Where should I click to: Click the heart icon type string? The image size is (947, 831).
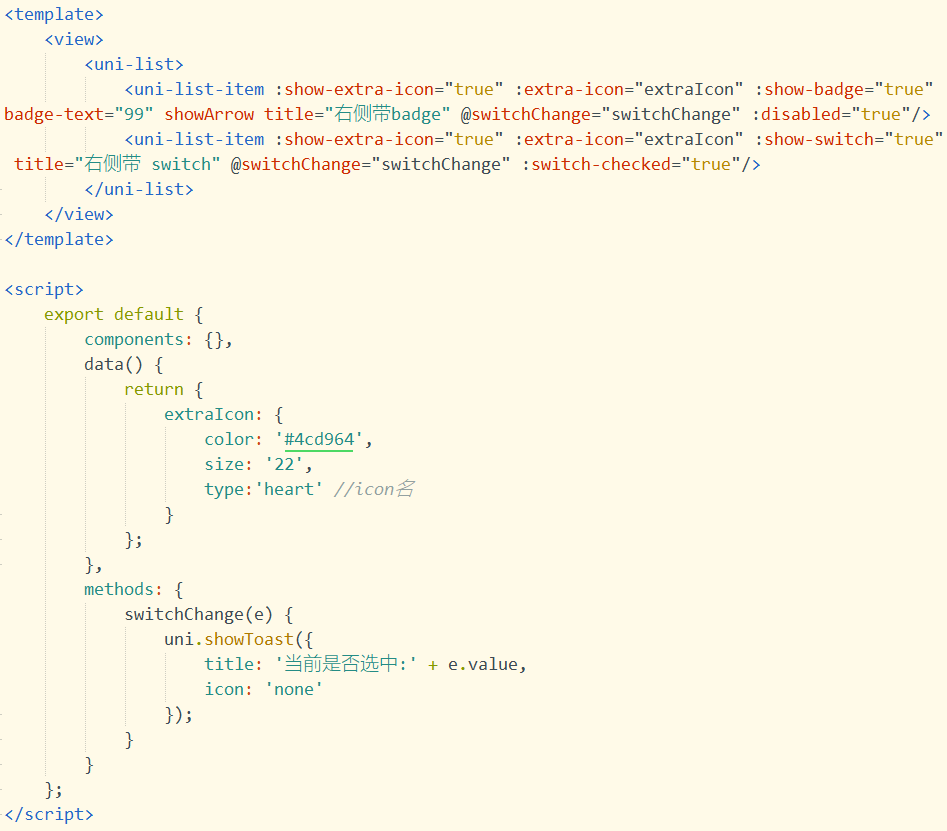point(289,488)
